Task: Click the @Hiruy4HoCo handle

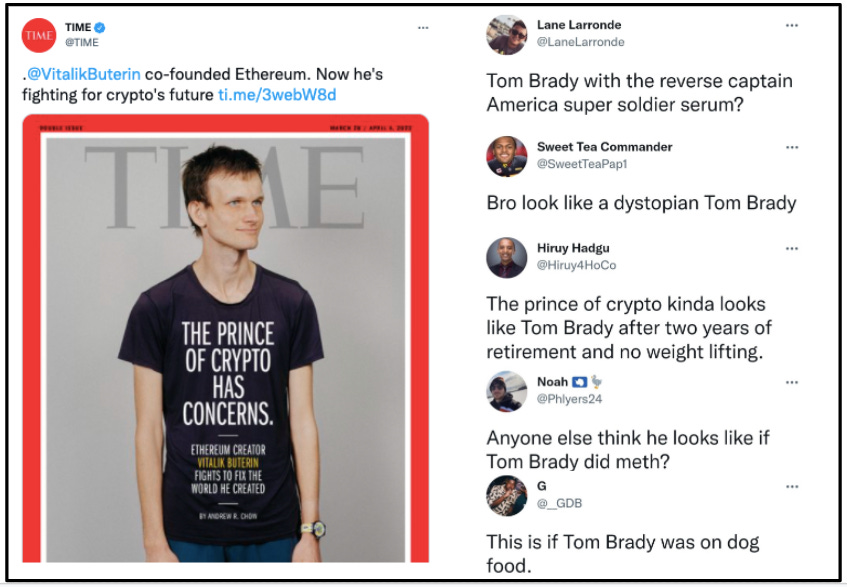Action: tap(576, 265)
